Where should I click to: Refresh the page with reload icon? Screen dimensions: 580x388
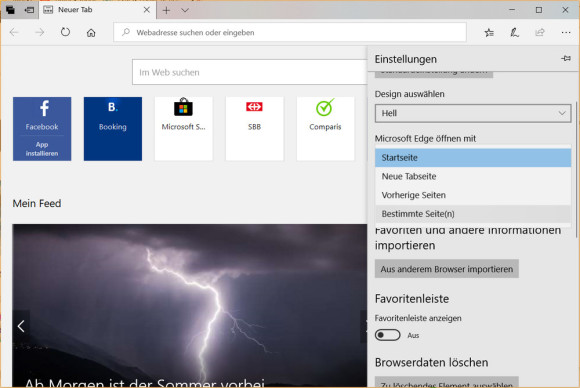point(65,33)
